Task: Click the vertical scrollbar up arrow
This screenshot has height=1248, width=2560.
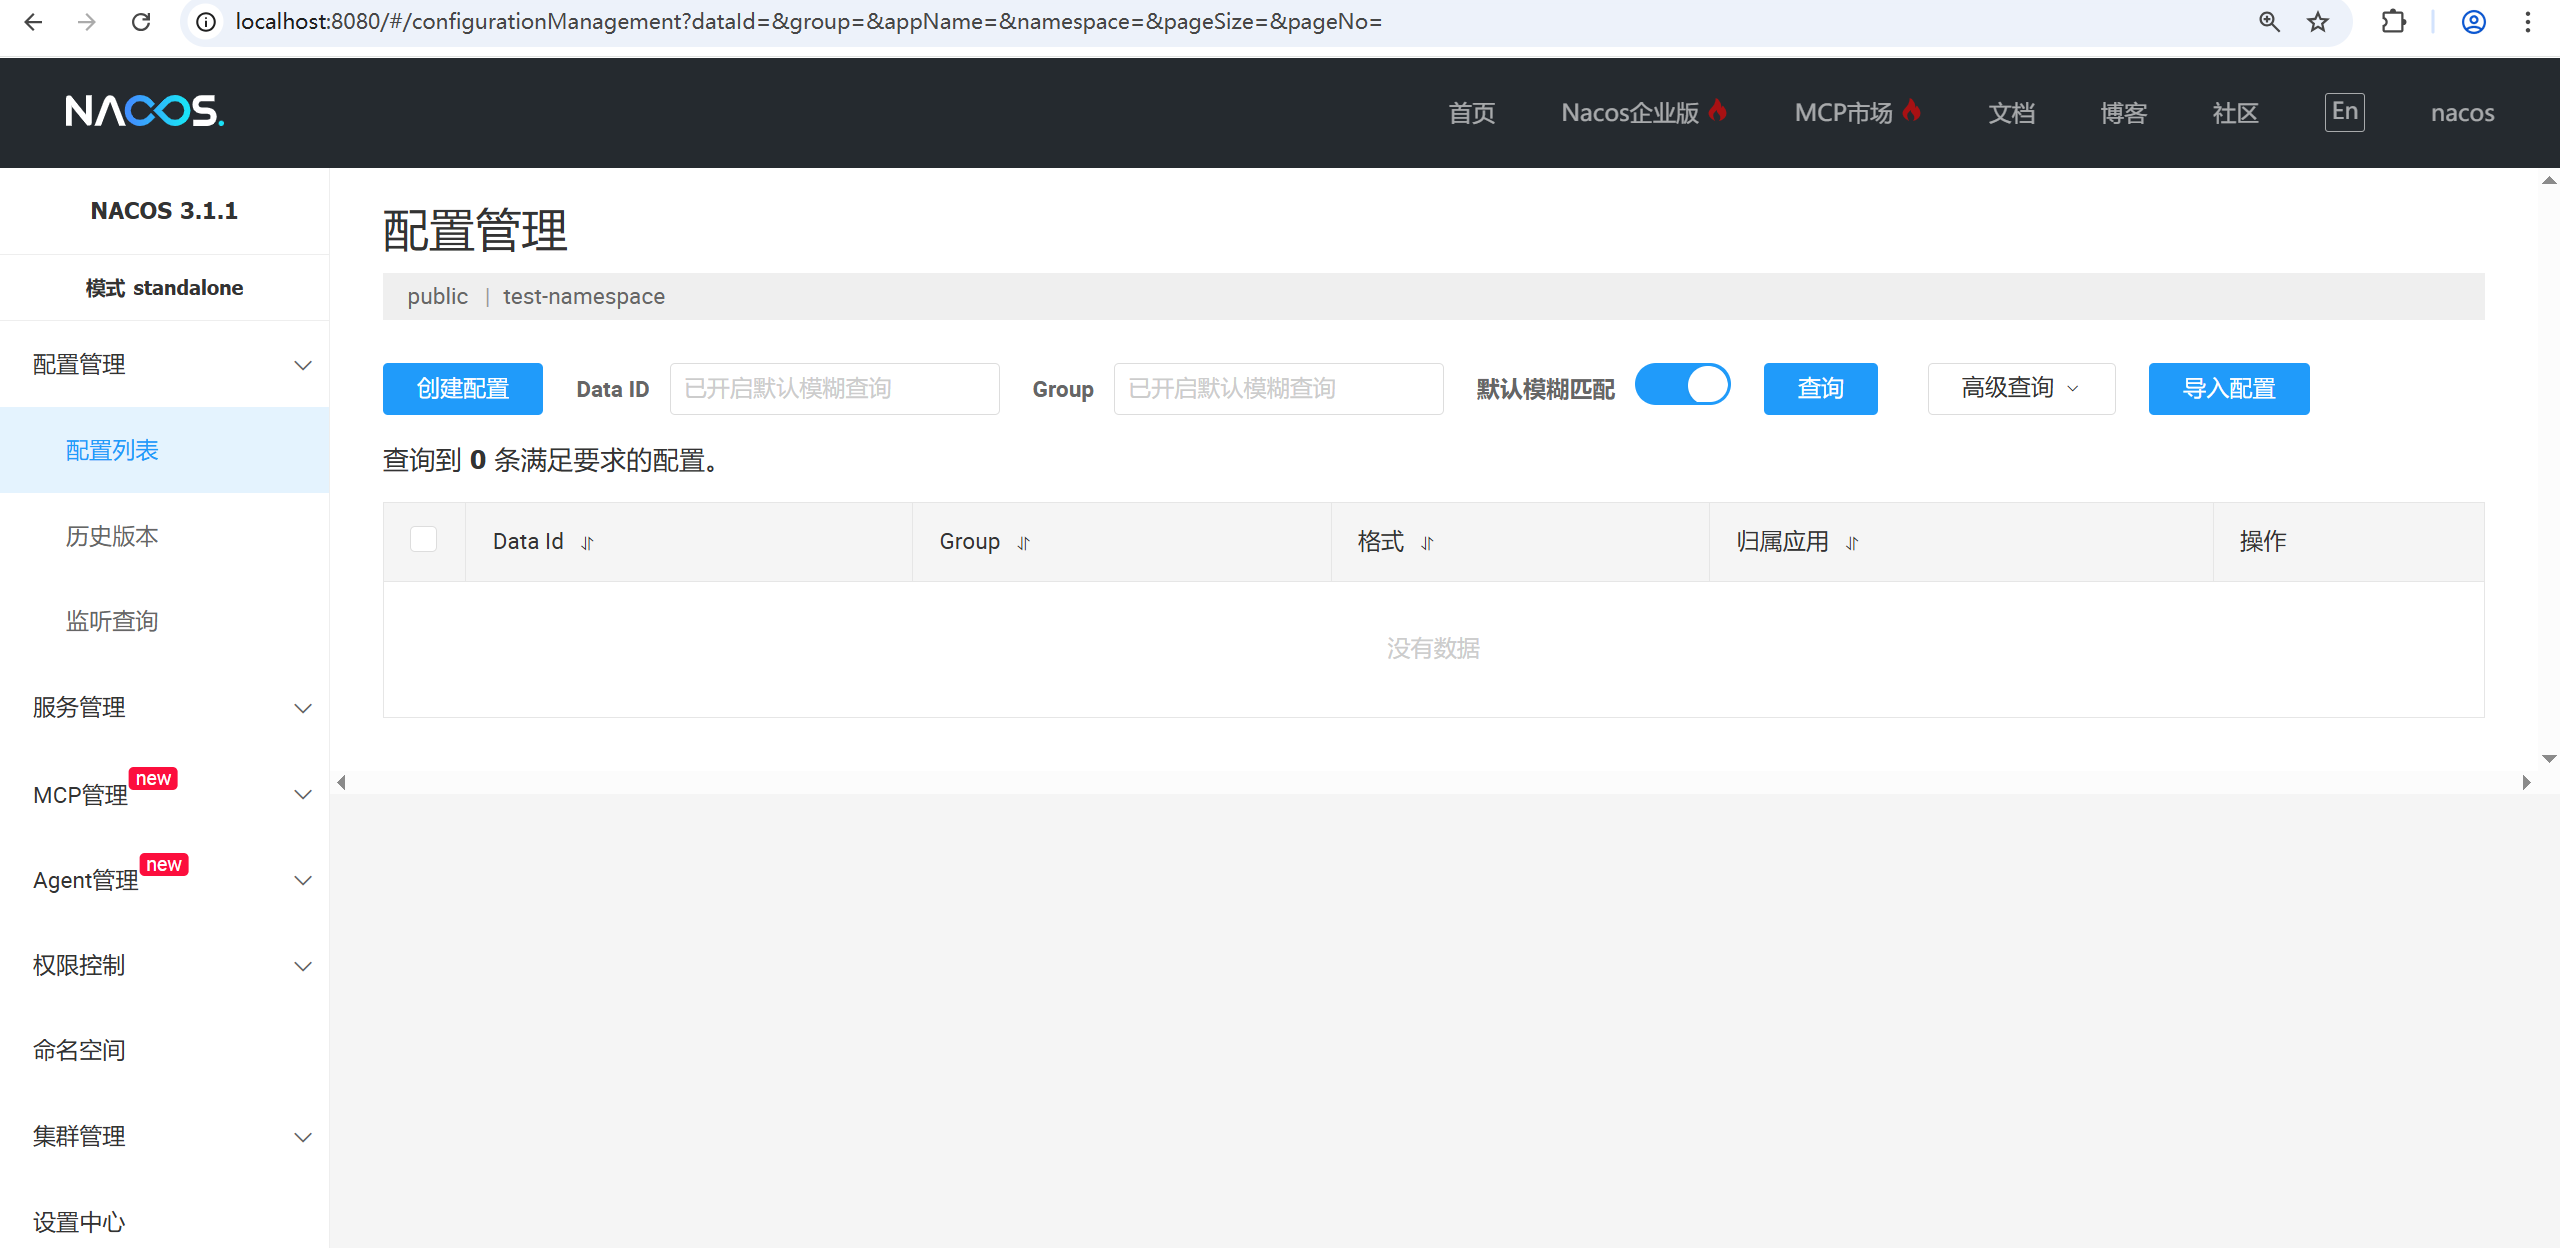Action: point(2549,181)
